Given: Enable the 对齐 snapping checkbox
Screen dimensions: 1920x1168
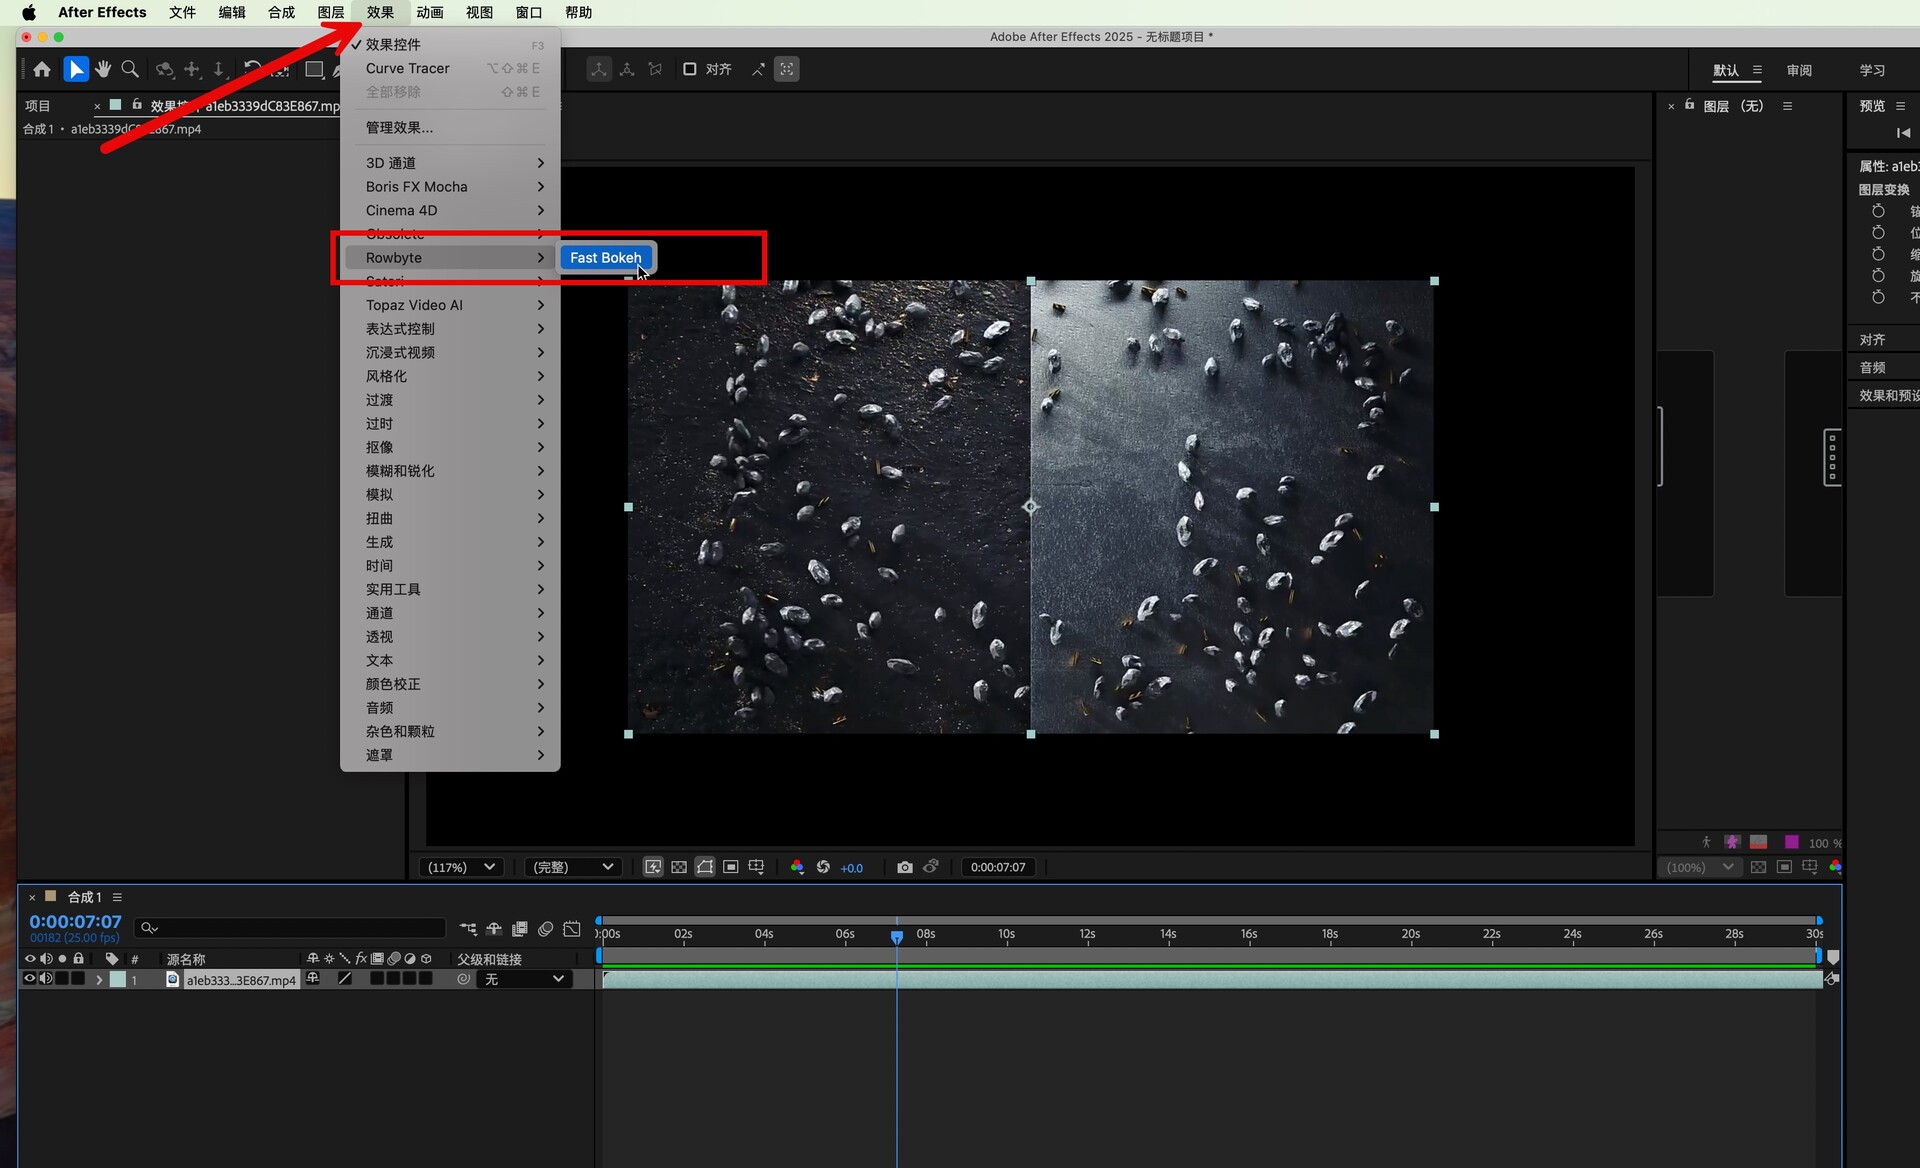Looking at the screenshot, I should point(689,69).
